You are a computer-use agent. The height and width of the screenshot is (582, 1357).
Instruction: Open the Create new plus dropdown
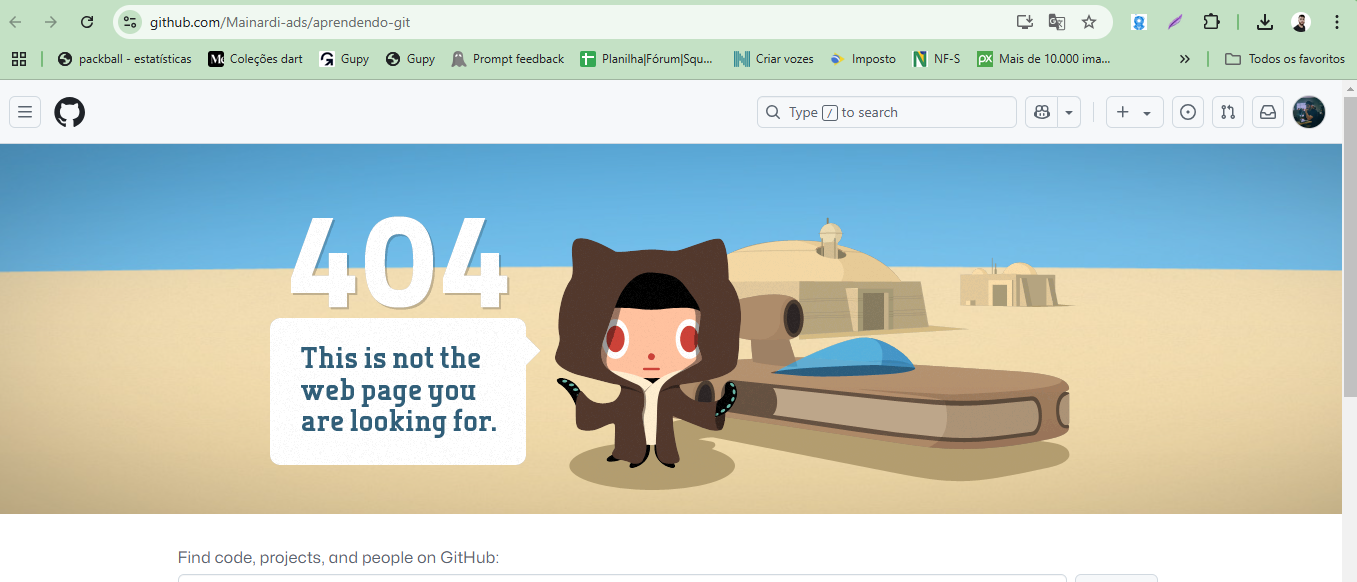click(1133, 112)
